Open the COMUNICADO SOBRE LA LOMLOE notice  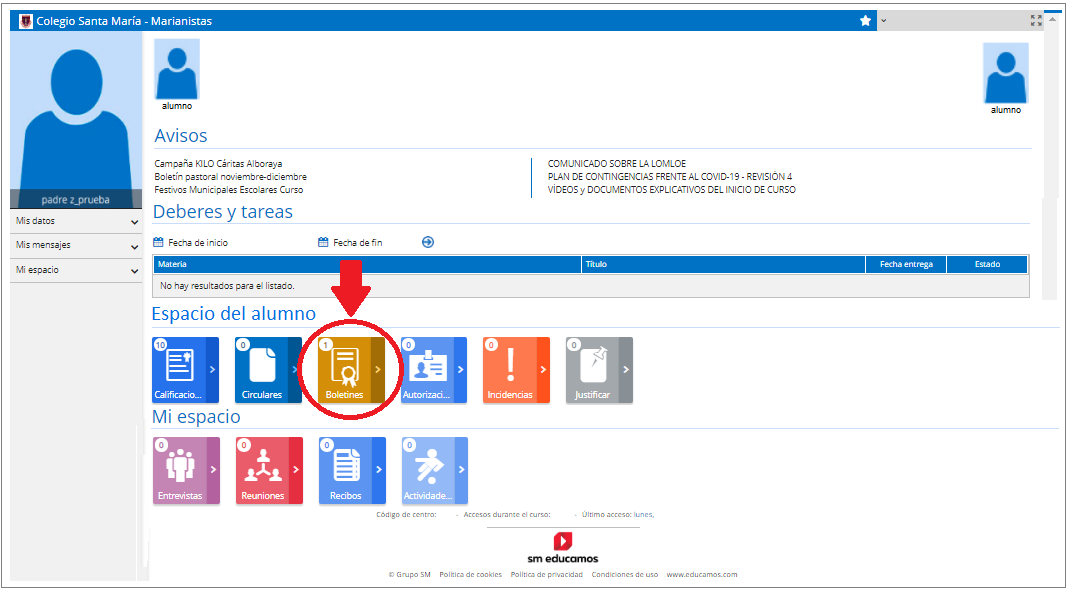[616, 164]
